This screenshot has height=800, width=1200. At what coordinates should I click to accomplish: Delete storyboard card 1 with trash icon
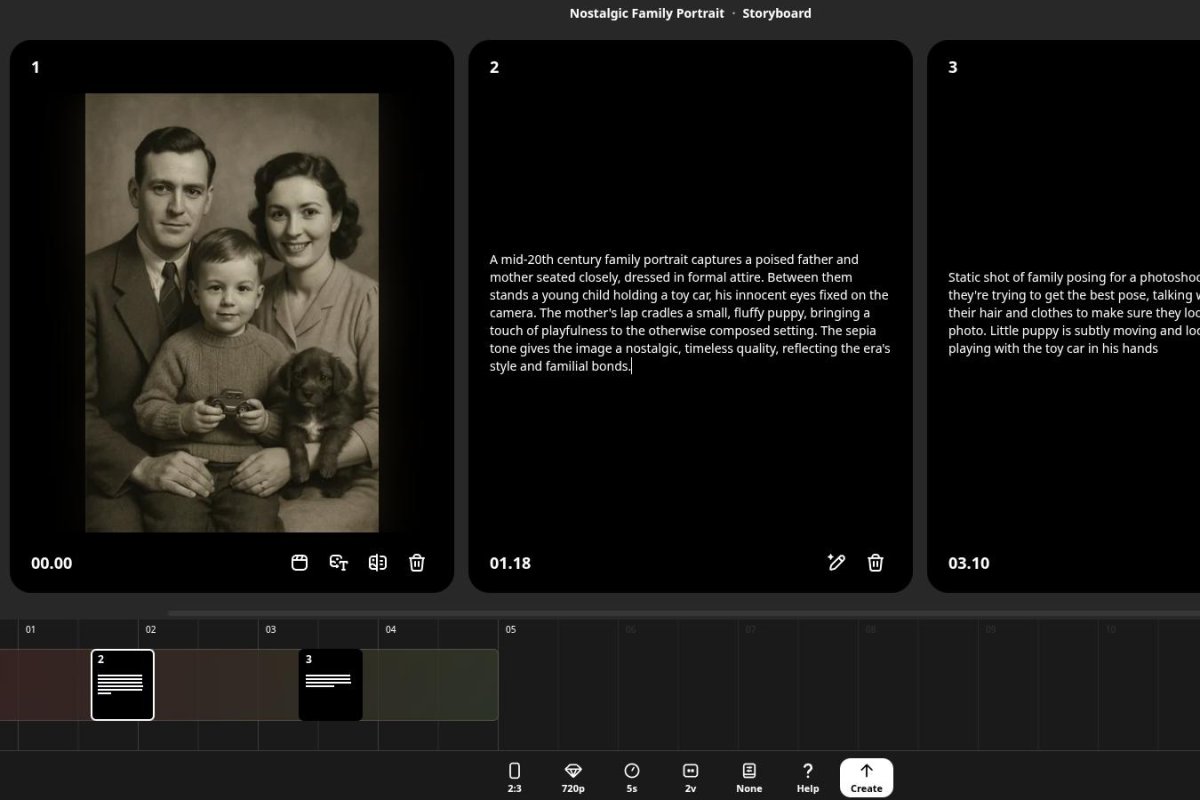click(417, 563)
